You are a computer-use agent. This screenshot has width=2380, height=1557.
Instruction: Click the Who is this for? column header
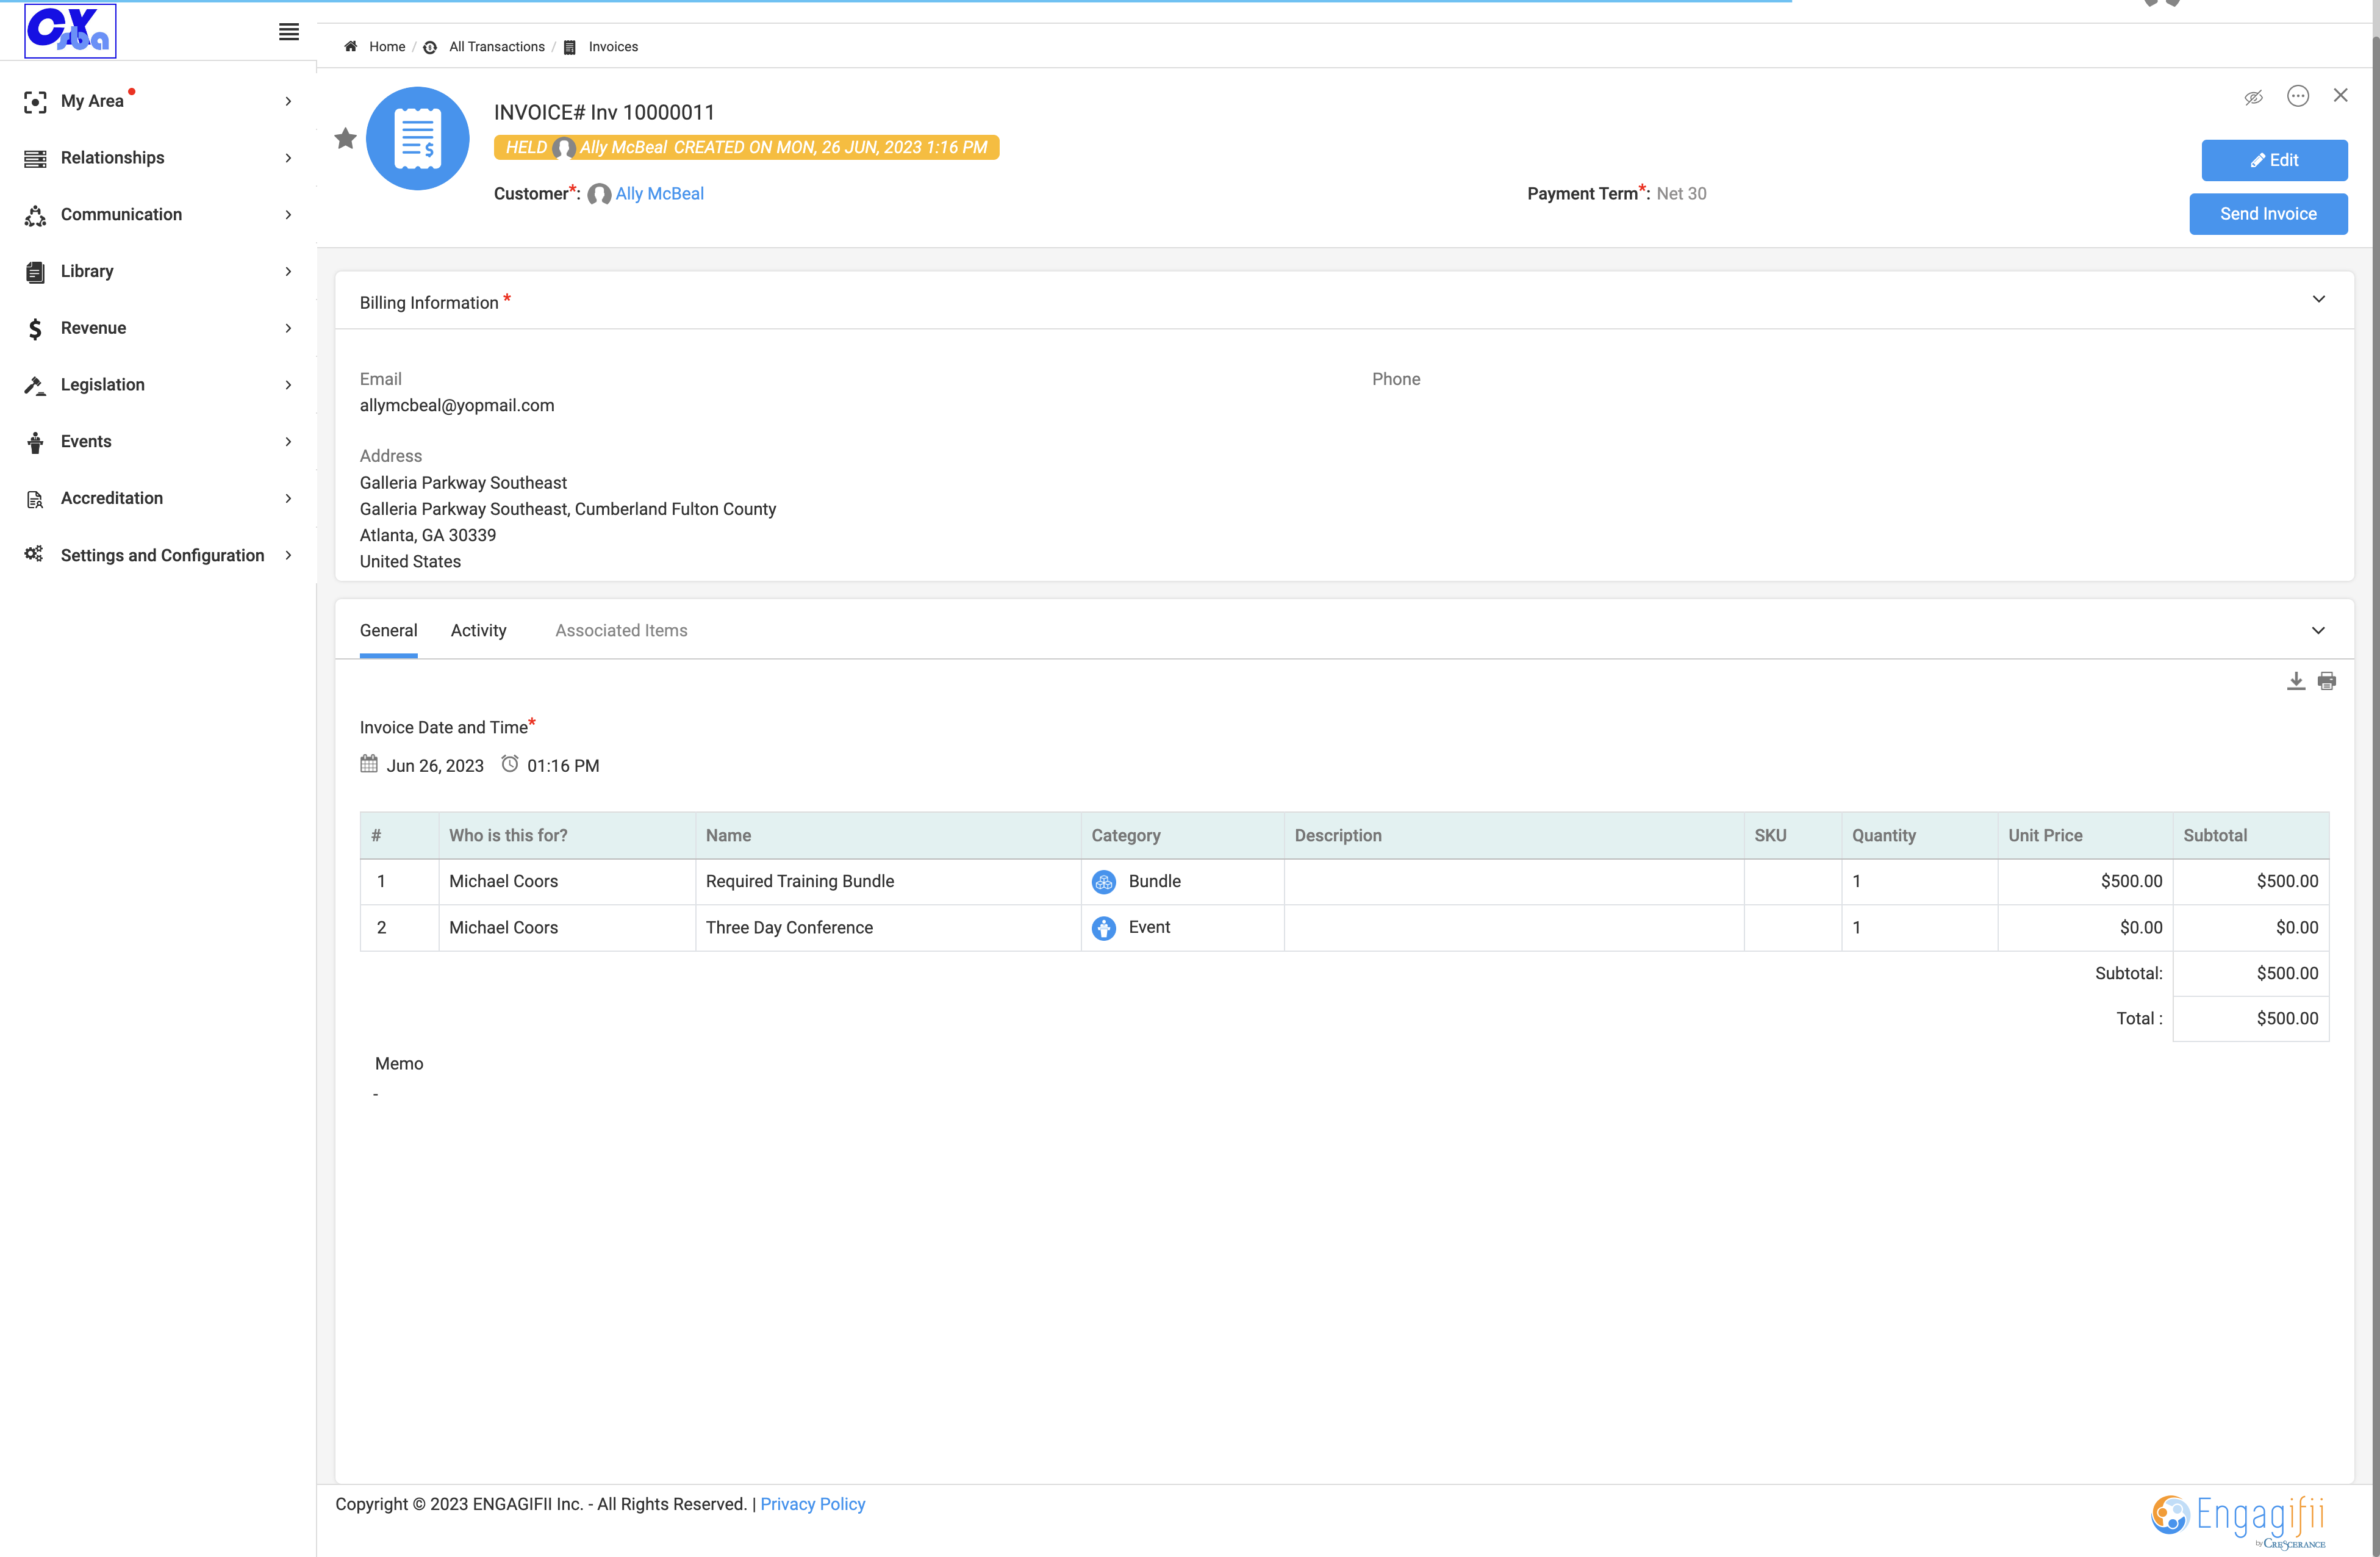pos(567,835)
